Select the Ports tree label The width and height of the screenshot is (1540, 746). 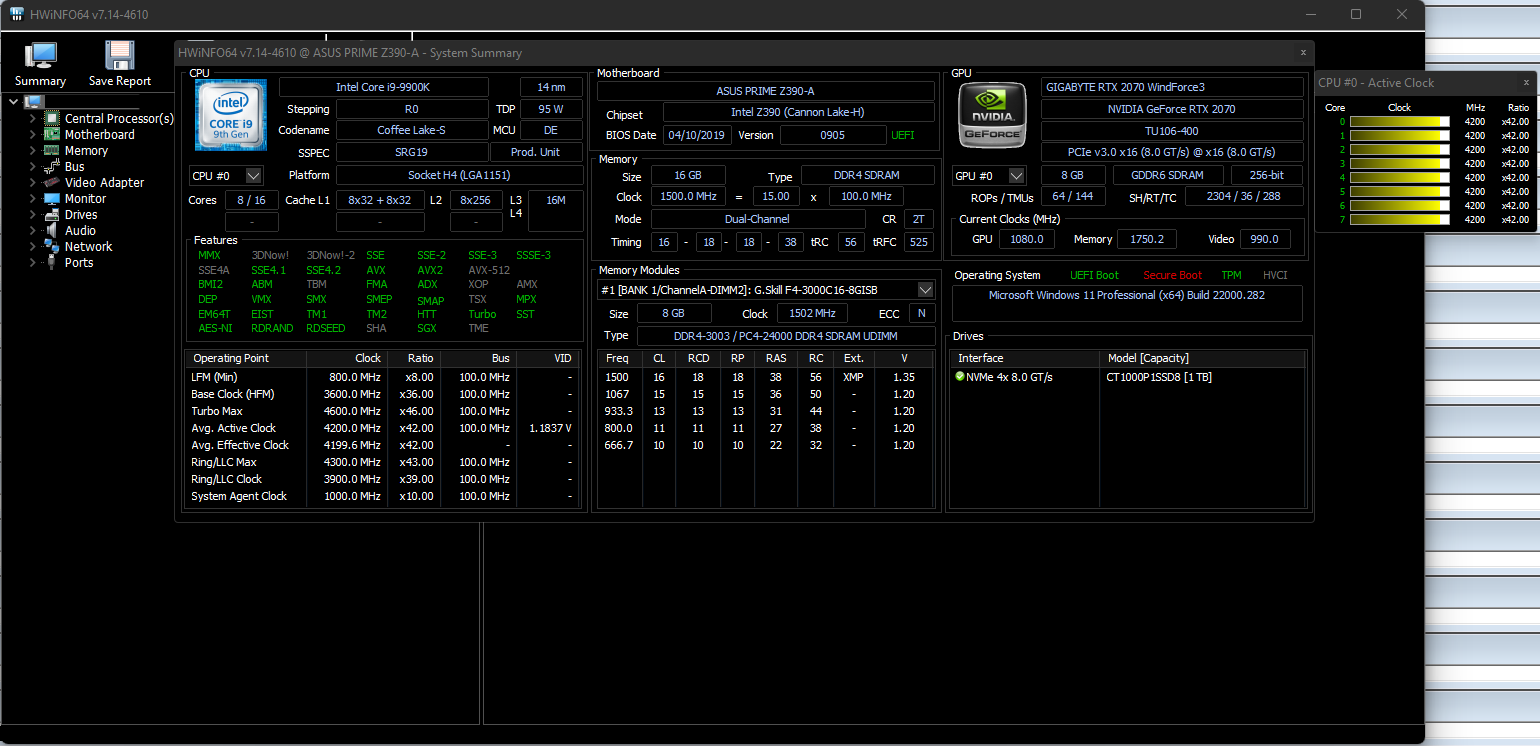(79, 262)
